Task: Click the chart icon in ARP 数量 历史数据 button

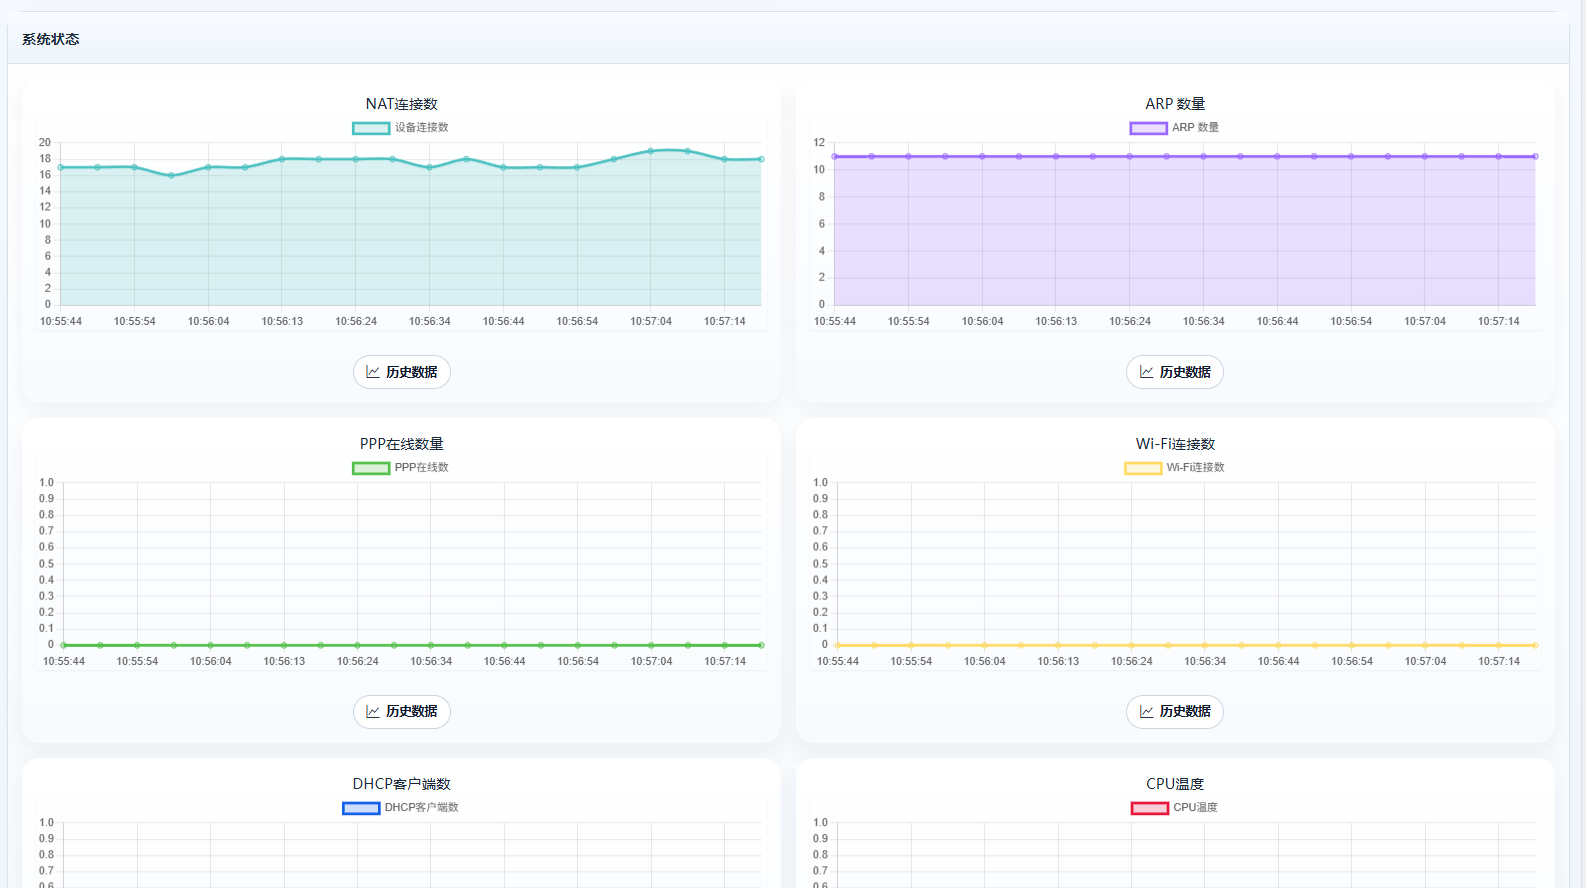Action: [x=1146, y=372]
